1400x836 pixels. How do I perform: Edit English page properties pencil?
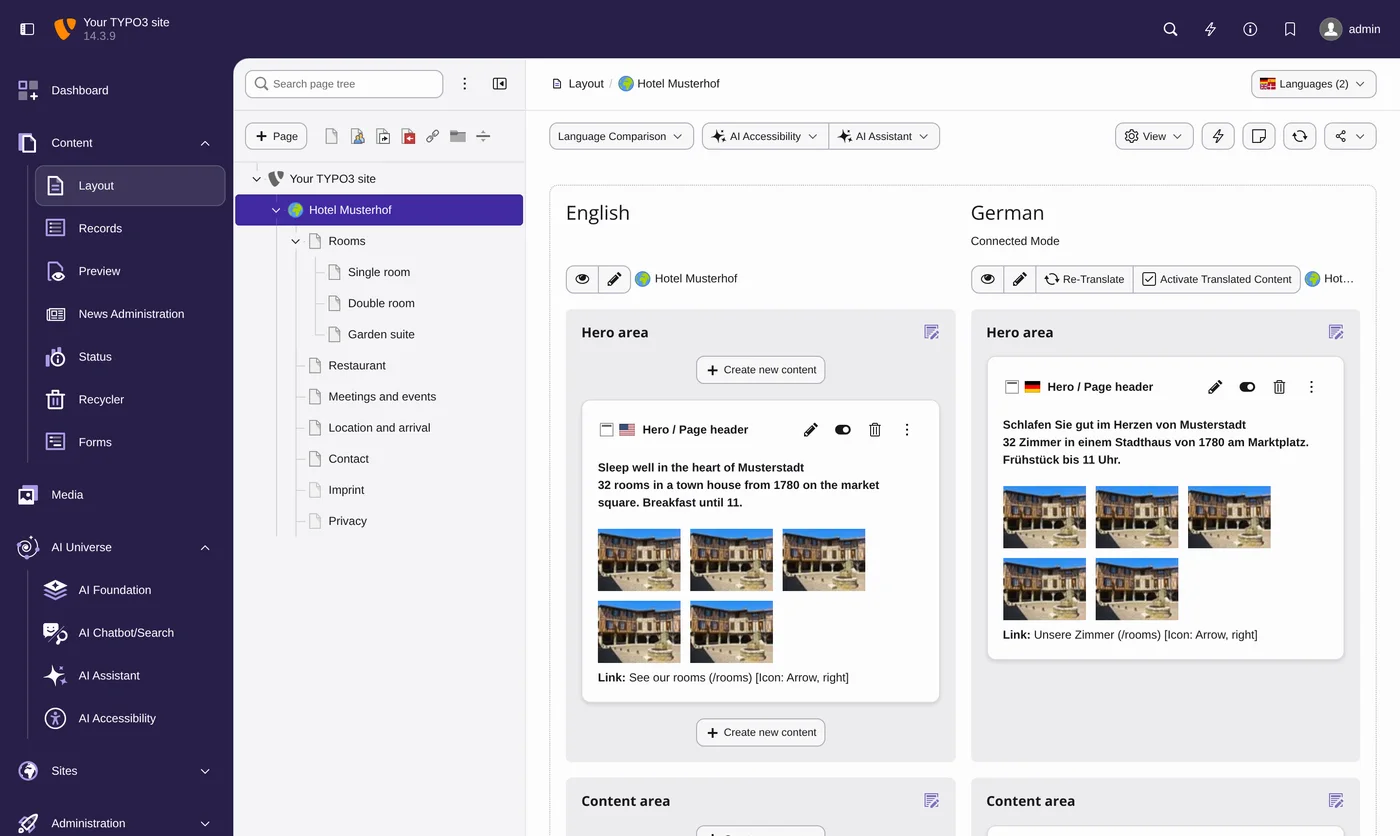(614, 279)
